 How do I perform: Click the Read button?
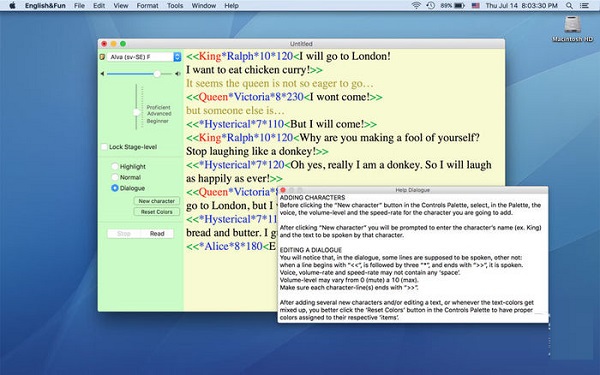157,233
